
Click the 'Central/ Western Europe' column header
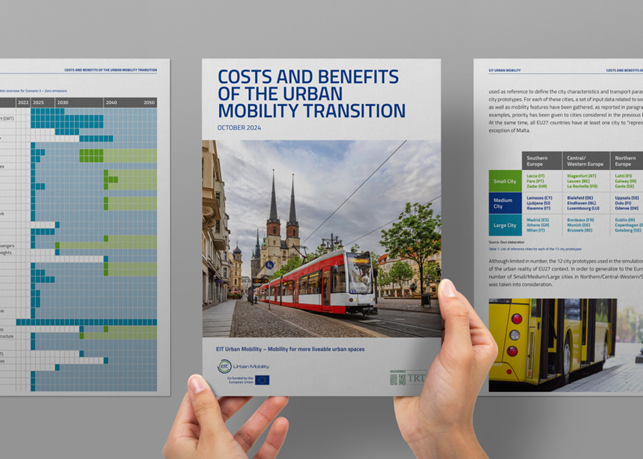coord(586,161)
